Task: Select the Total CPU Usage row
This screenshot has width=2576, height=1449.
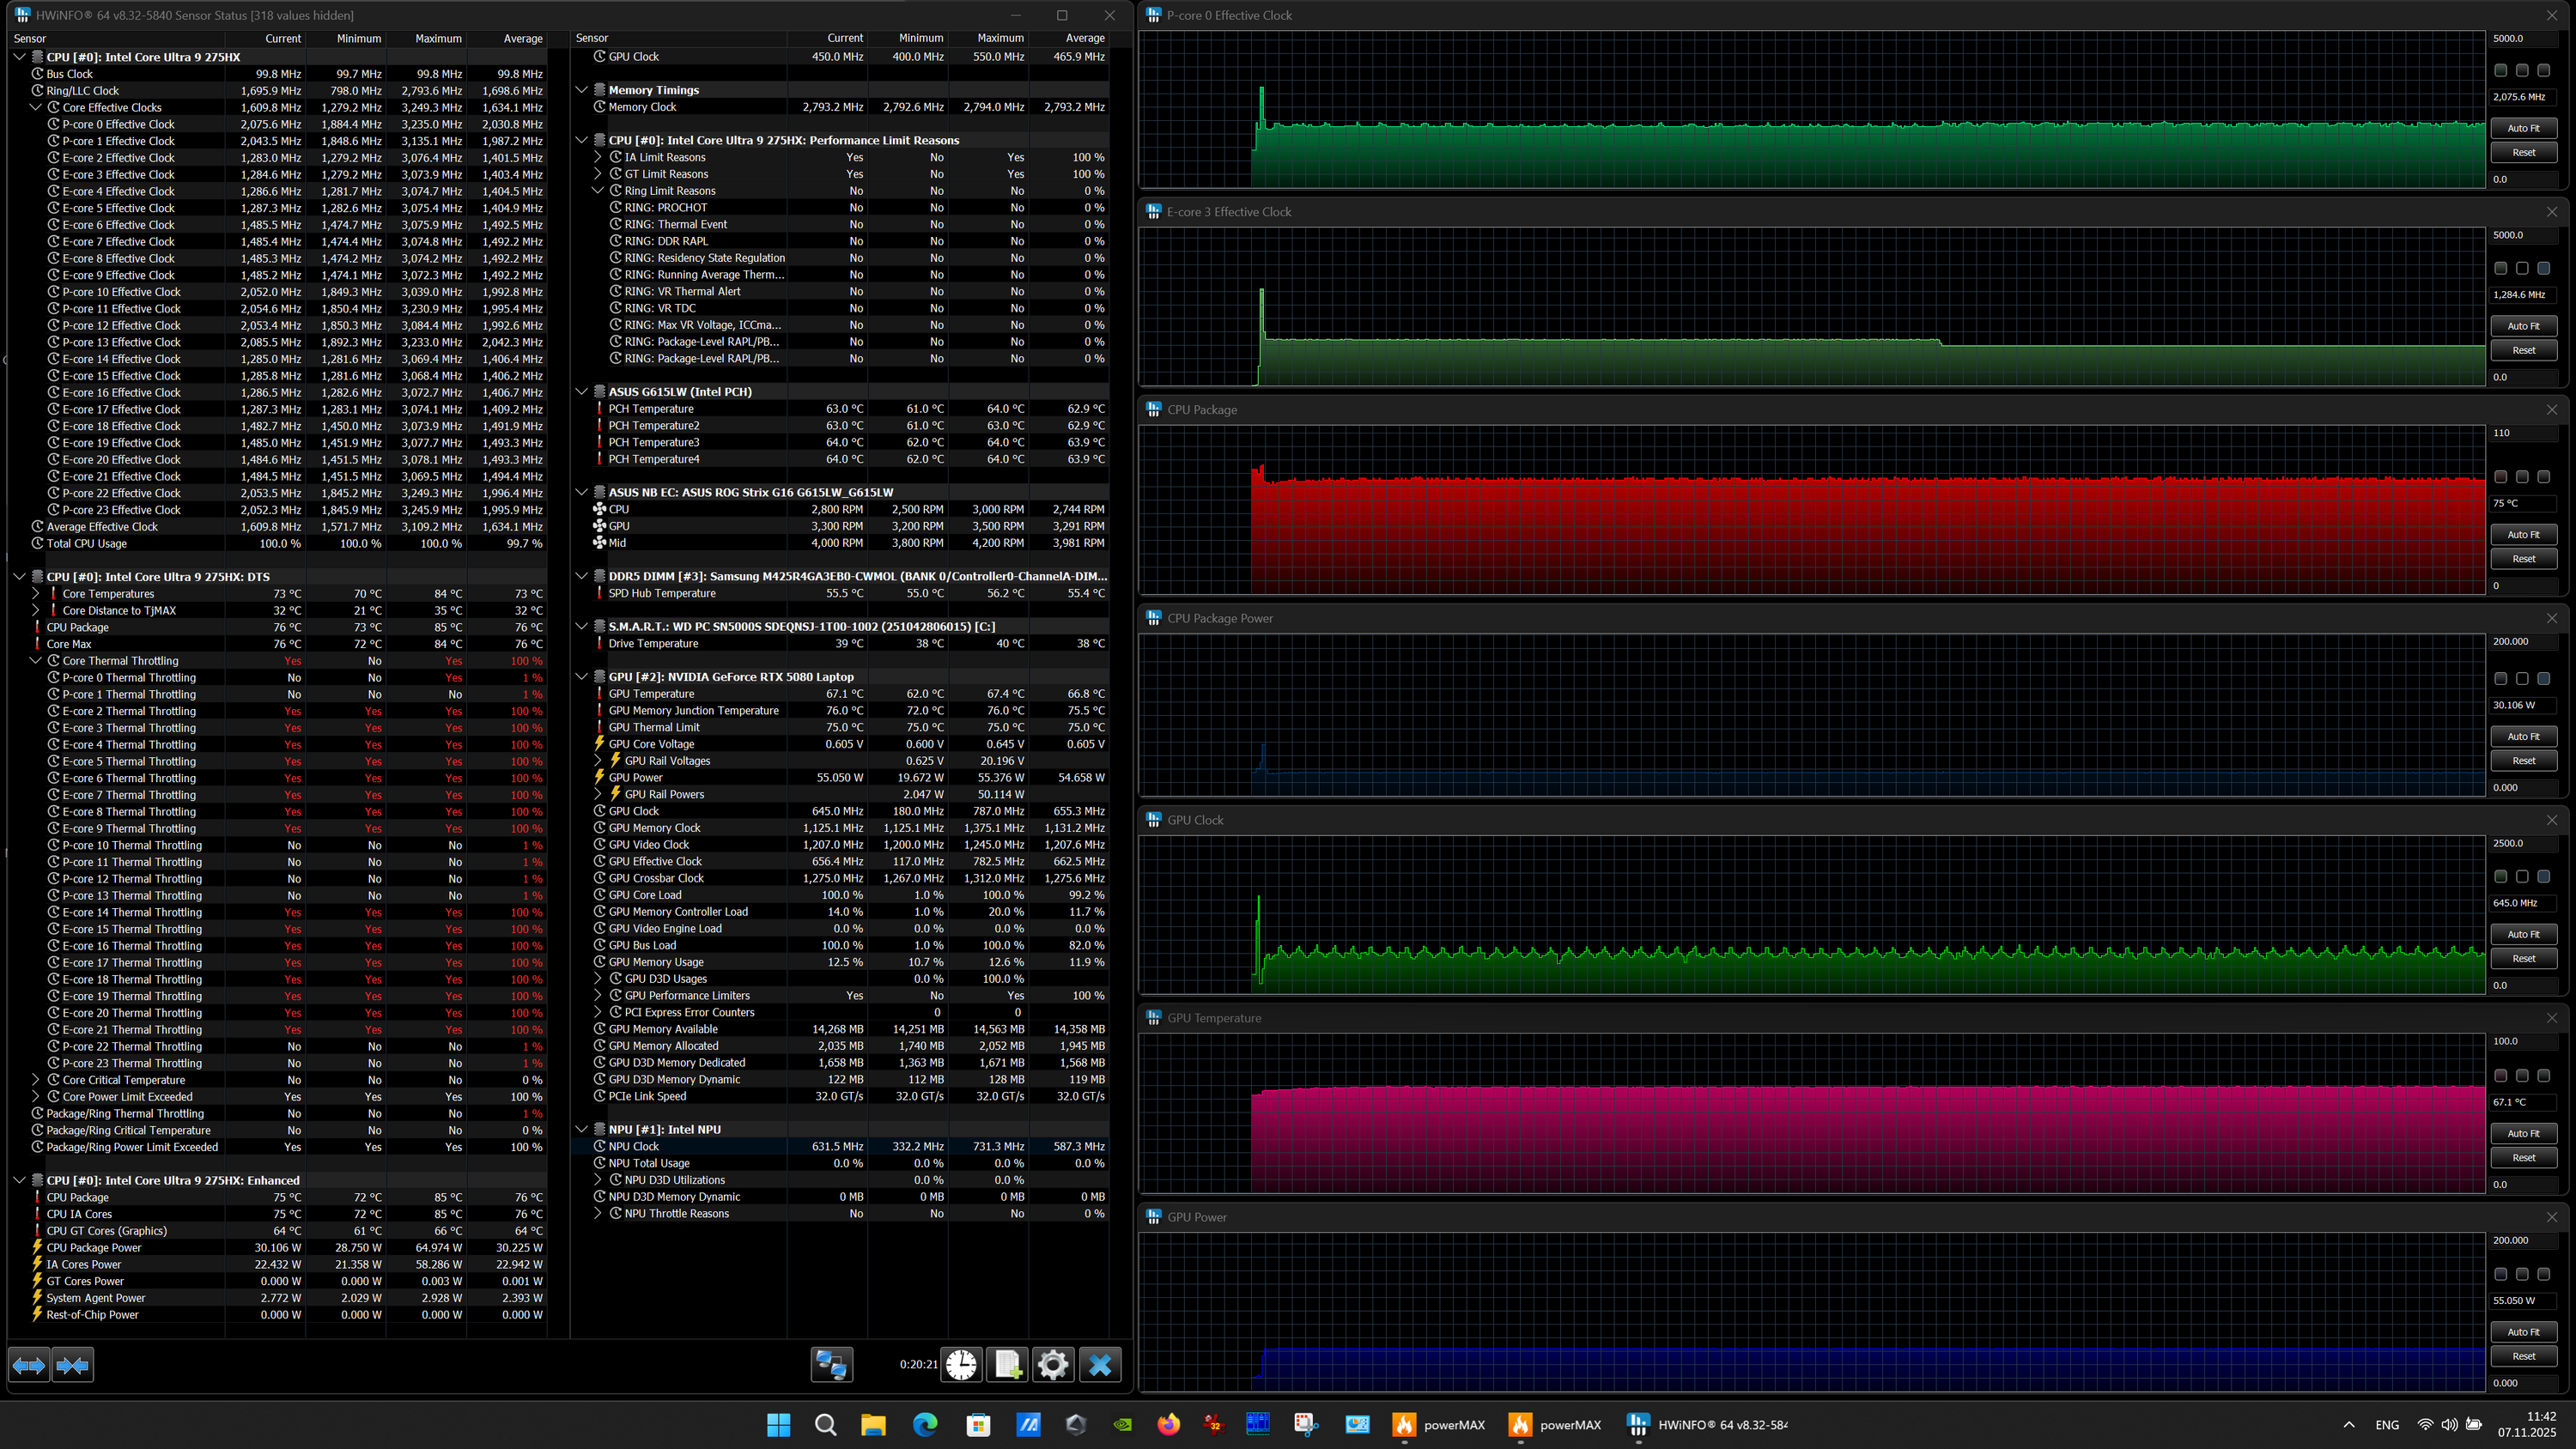Action: click(87, 543)
